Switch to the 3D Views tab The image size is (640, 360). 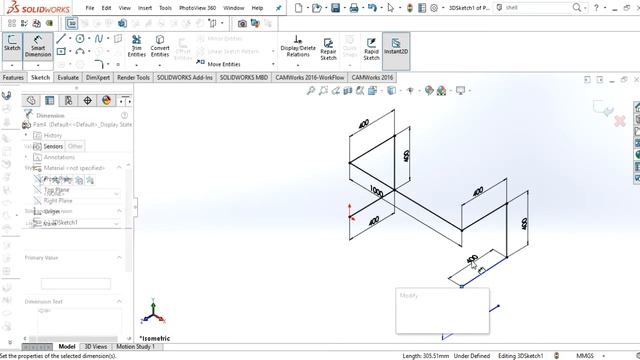(x=96, y=347)
